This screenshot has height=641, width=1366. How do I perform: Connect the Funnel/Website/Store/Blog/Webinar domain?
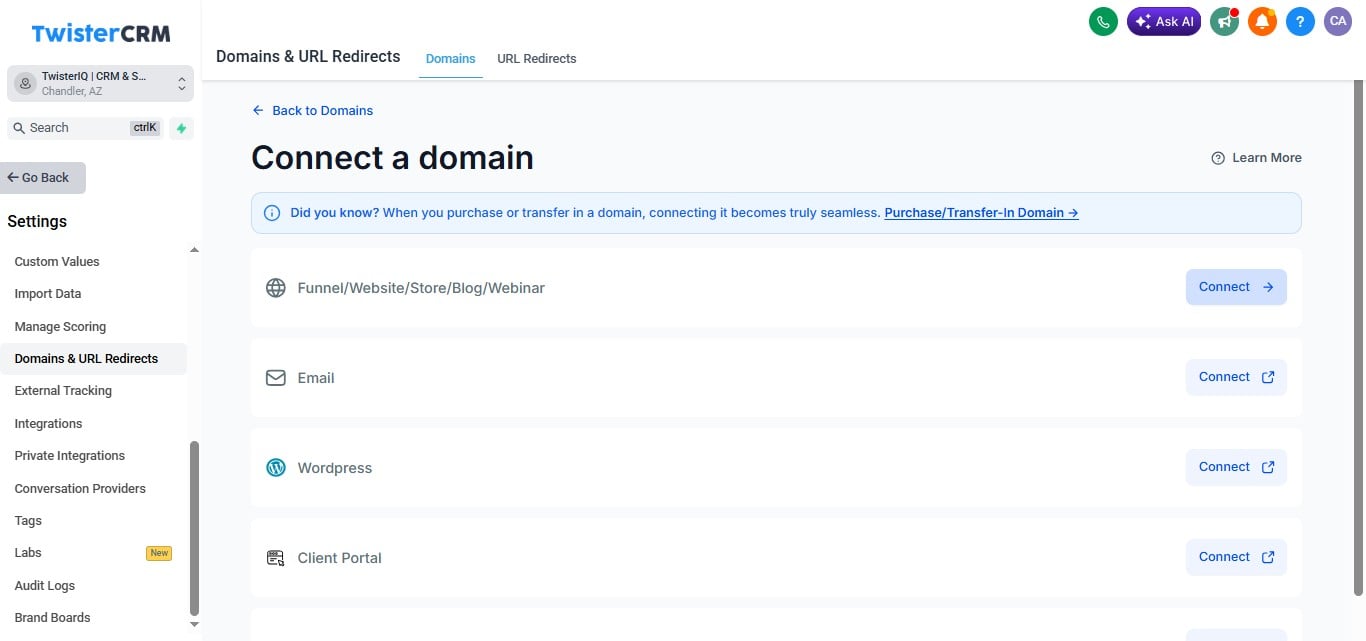point(1236,287)
